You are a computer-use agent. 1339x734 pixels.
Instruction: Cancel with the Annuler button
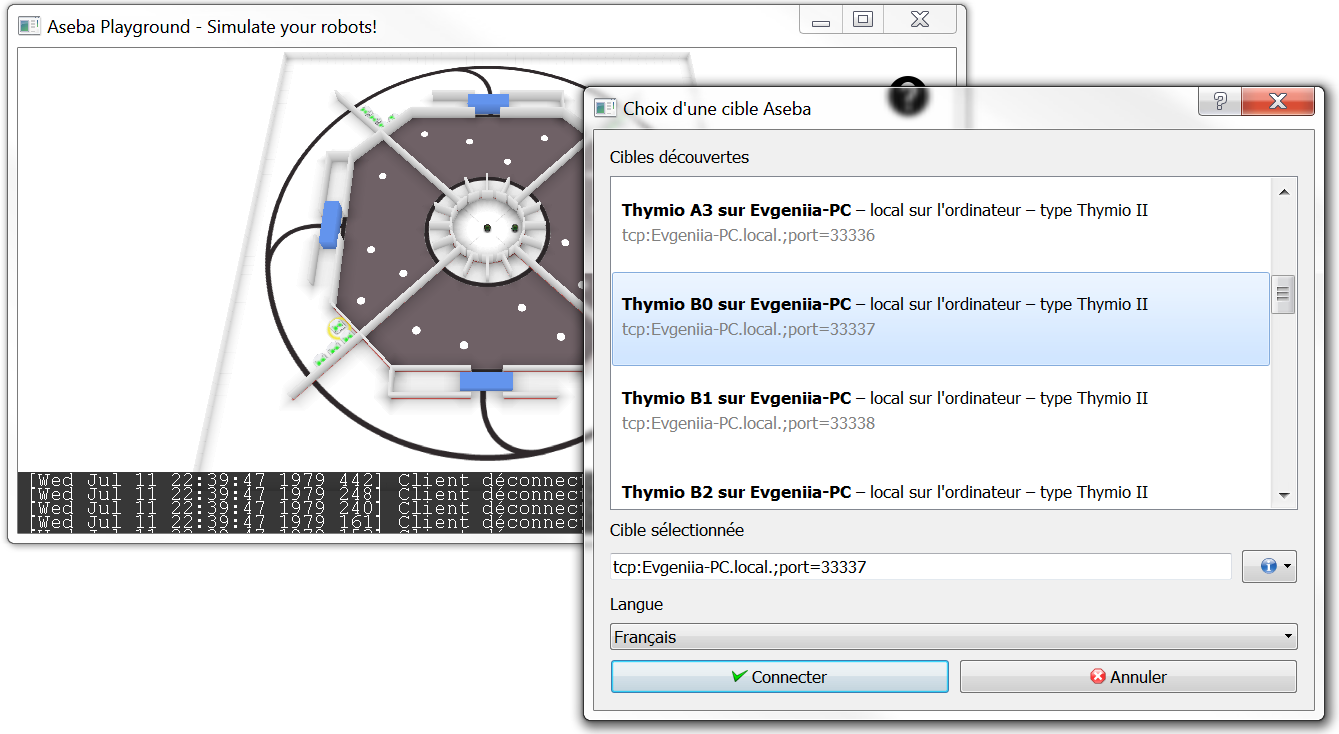[x=1128, y=677]
